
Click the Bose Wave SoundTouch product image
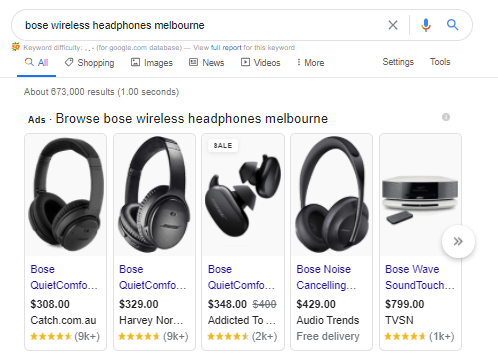420,195
